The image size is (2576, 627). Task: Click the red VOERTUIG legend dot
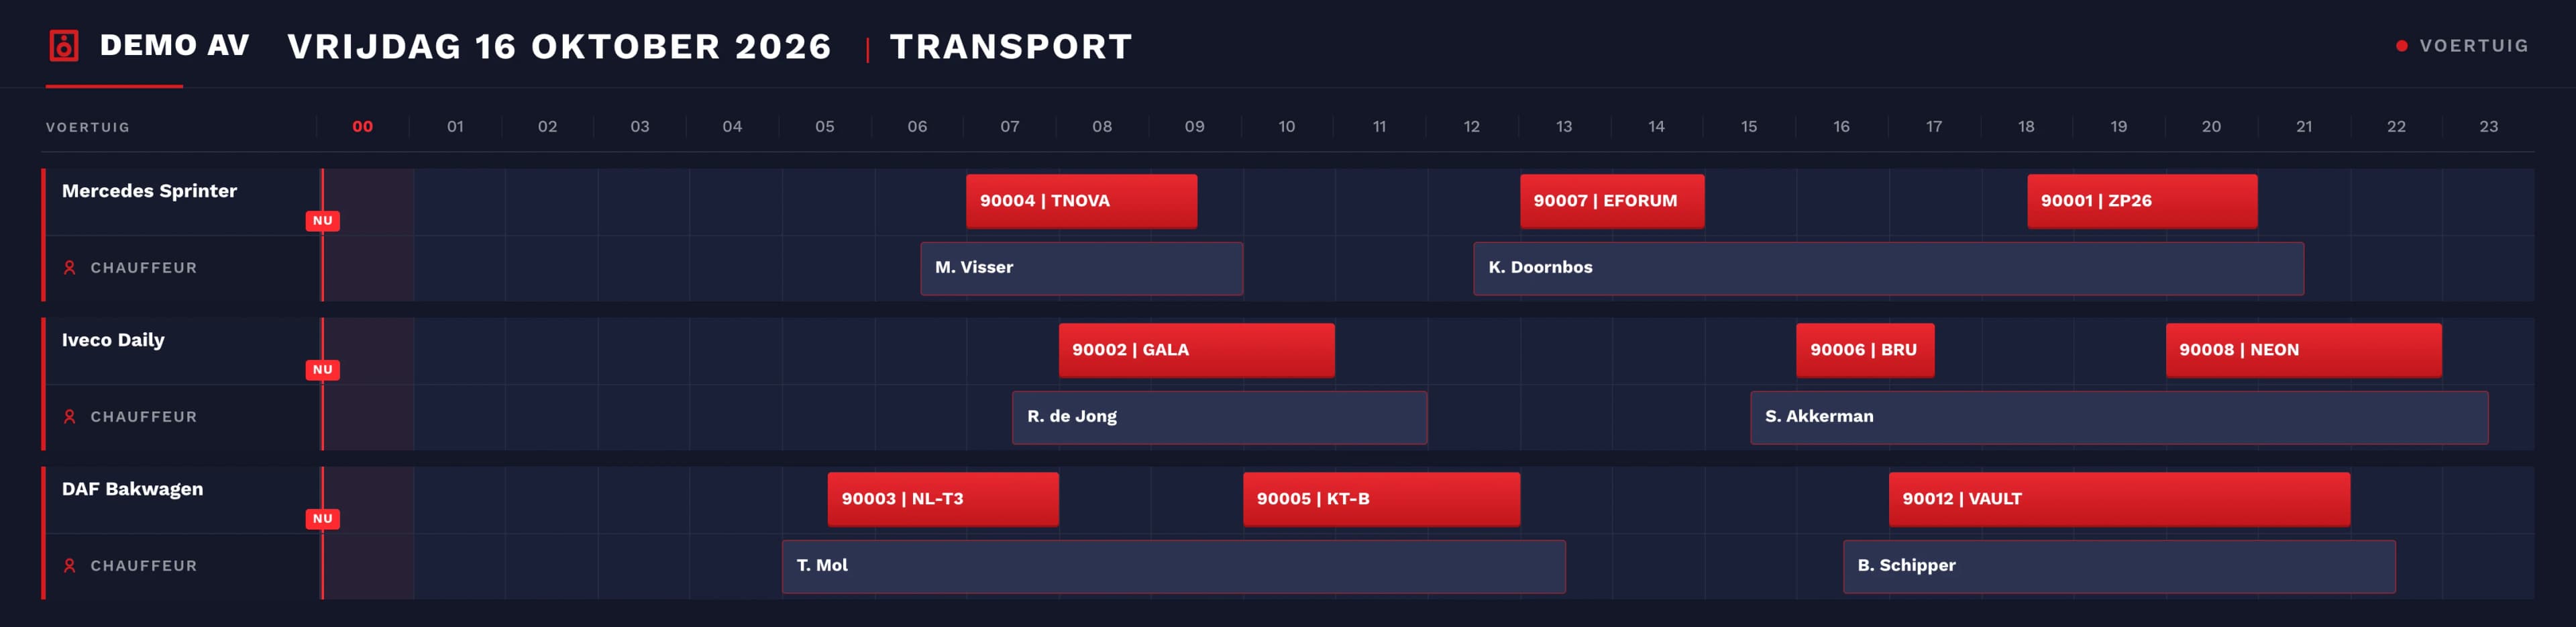[2401, 46]
